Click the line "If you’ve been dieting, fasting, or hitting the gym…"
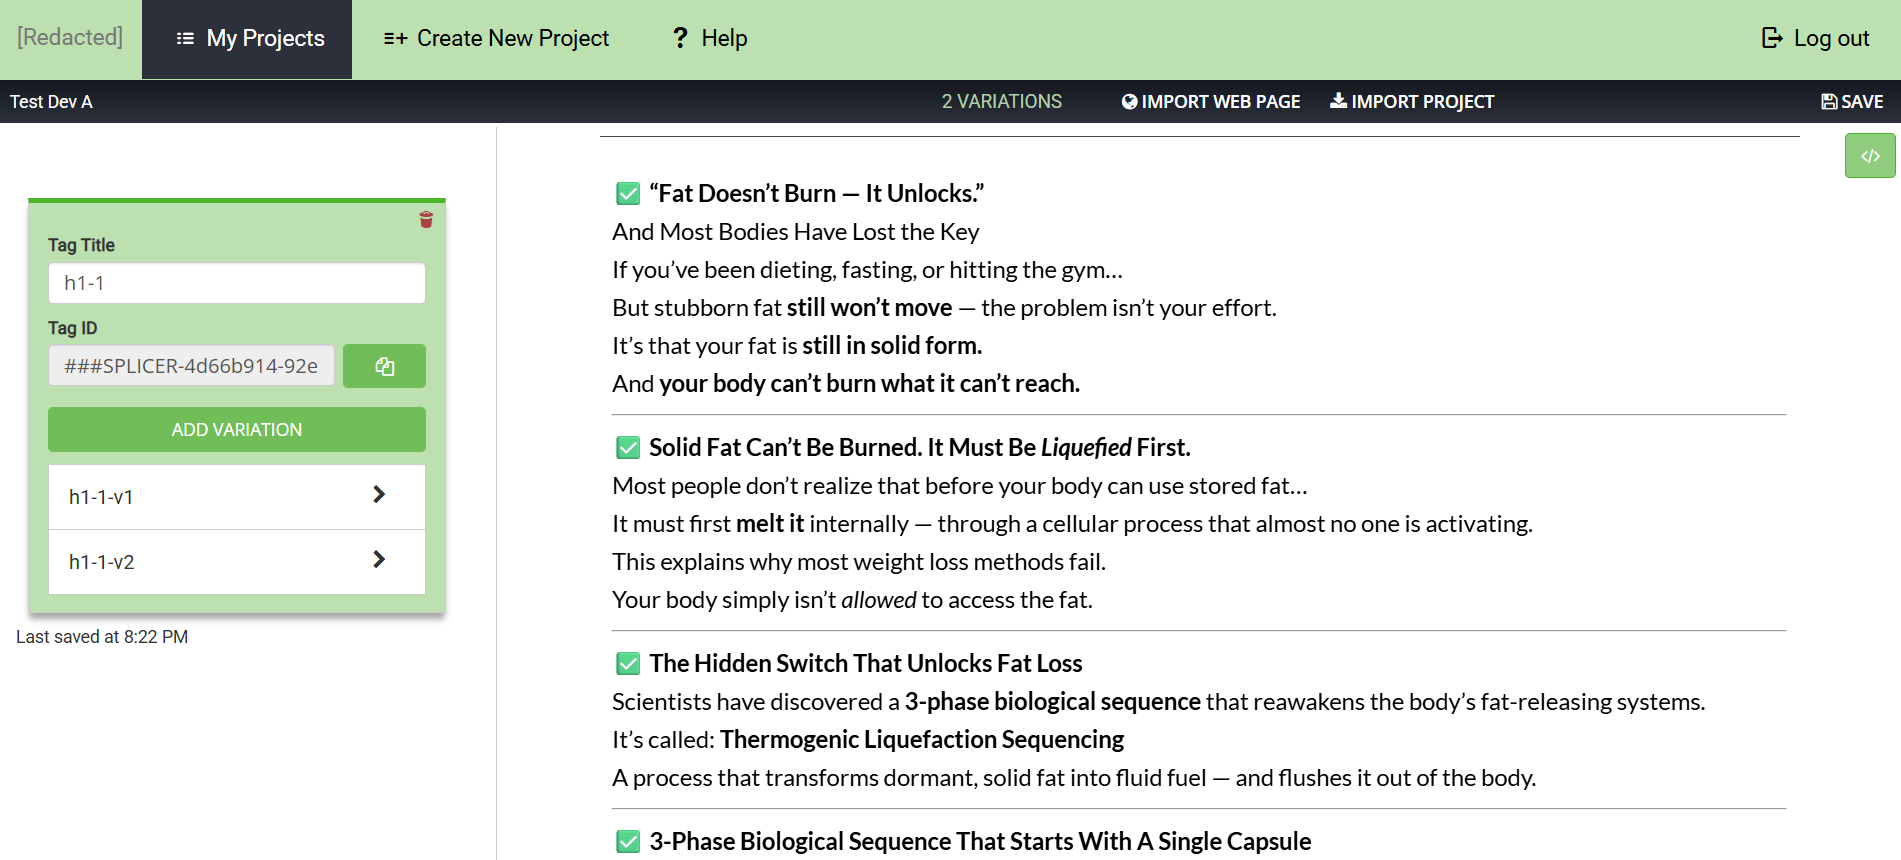The width and height of the screenshot is (1901, 860). (868, 270)
